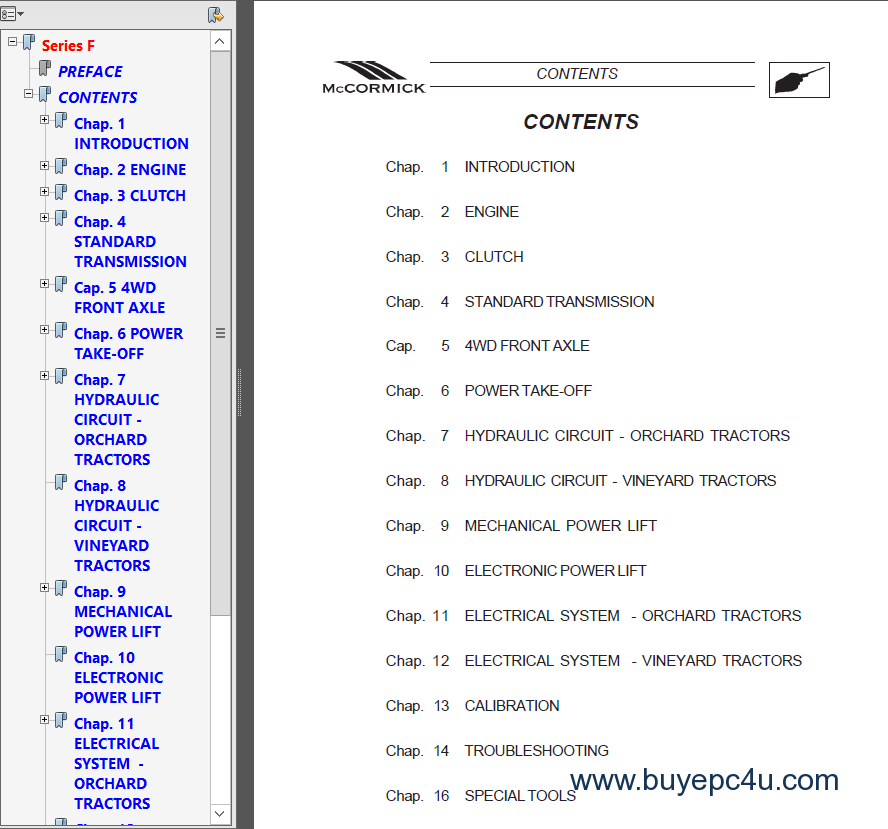Click HYDRAULIC CIRCUIT - VINEYARD TRACTORS page entry
This screenshot has width=888, height=829.
620,481
